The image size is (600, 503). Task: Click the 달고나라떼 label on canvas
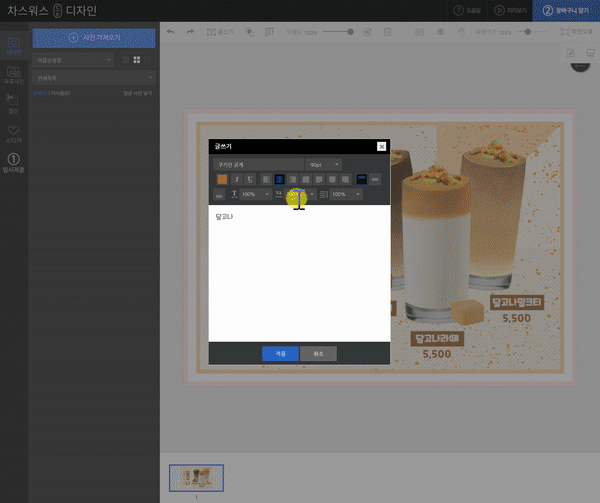pos(437,339)
